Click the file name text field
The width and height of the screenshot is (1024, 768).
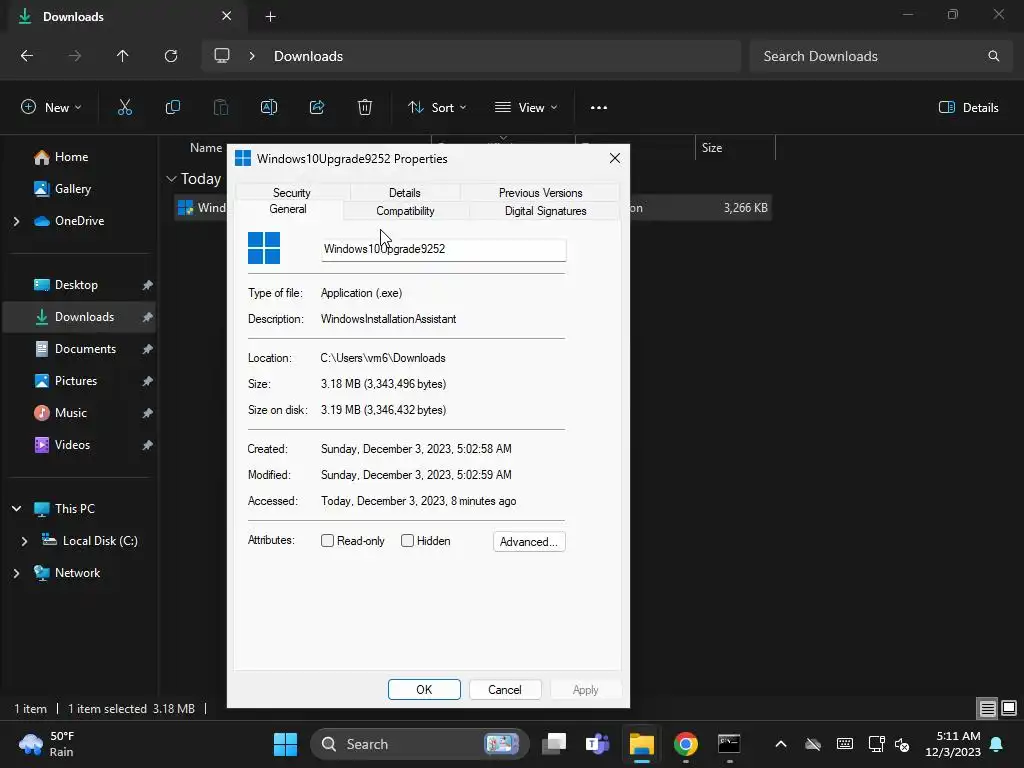443,249
